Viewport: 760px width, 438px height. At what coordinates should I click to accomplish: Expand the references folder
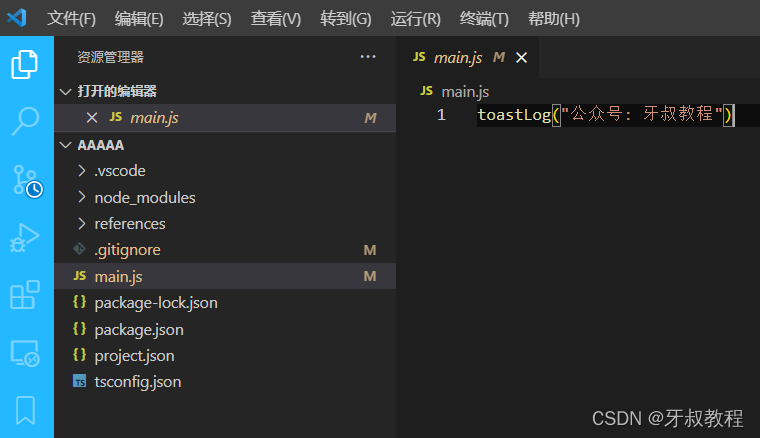pyautogui.click(x=82, y=223)
